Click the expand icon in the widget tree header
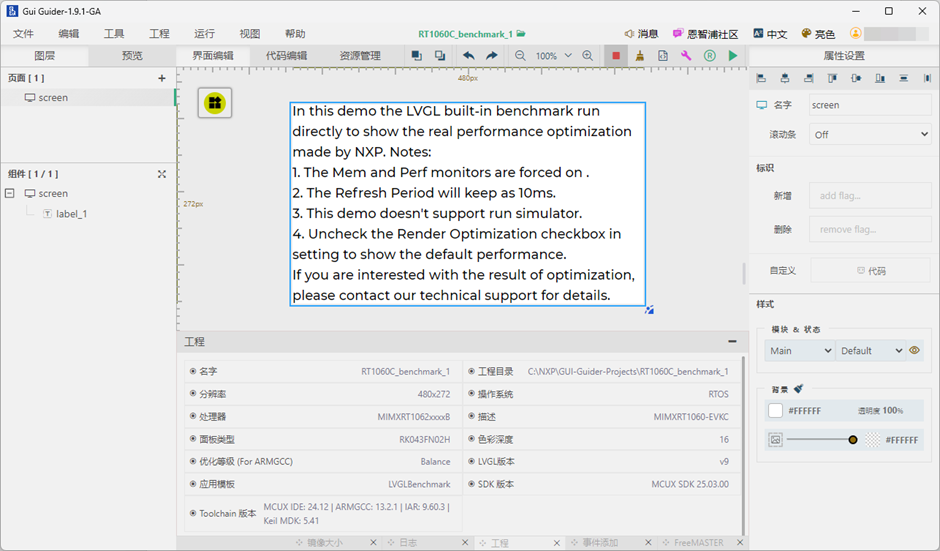Image resolution: width=940 pixels, height=551 pixels. [x=162, y=174]
